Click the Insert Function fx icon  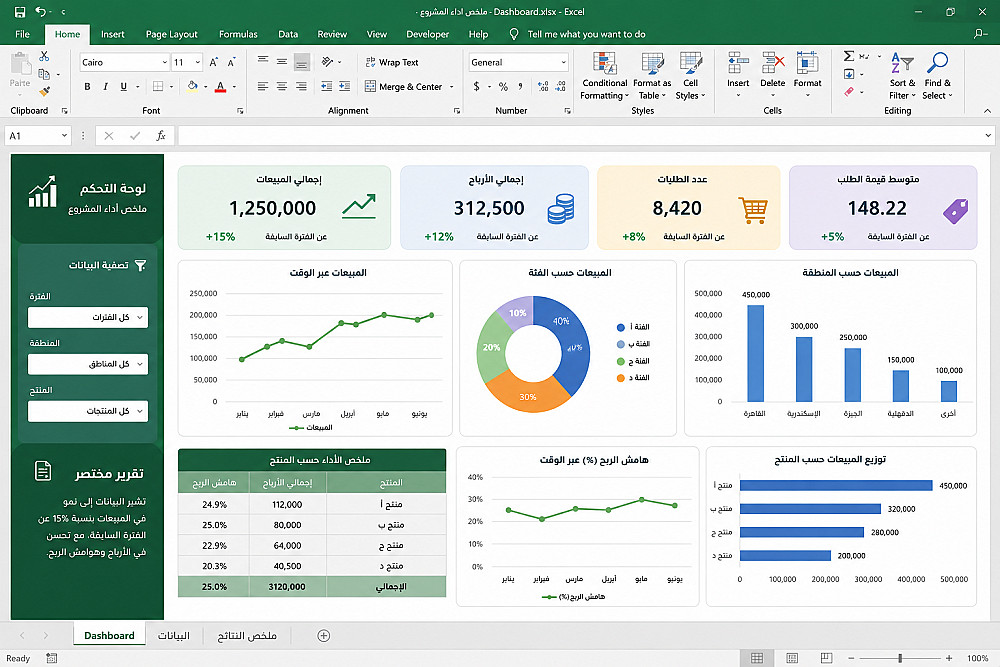point(161,135)
